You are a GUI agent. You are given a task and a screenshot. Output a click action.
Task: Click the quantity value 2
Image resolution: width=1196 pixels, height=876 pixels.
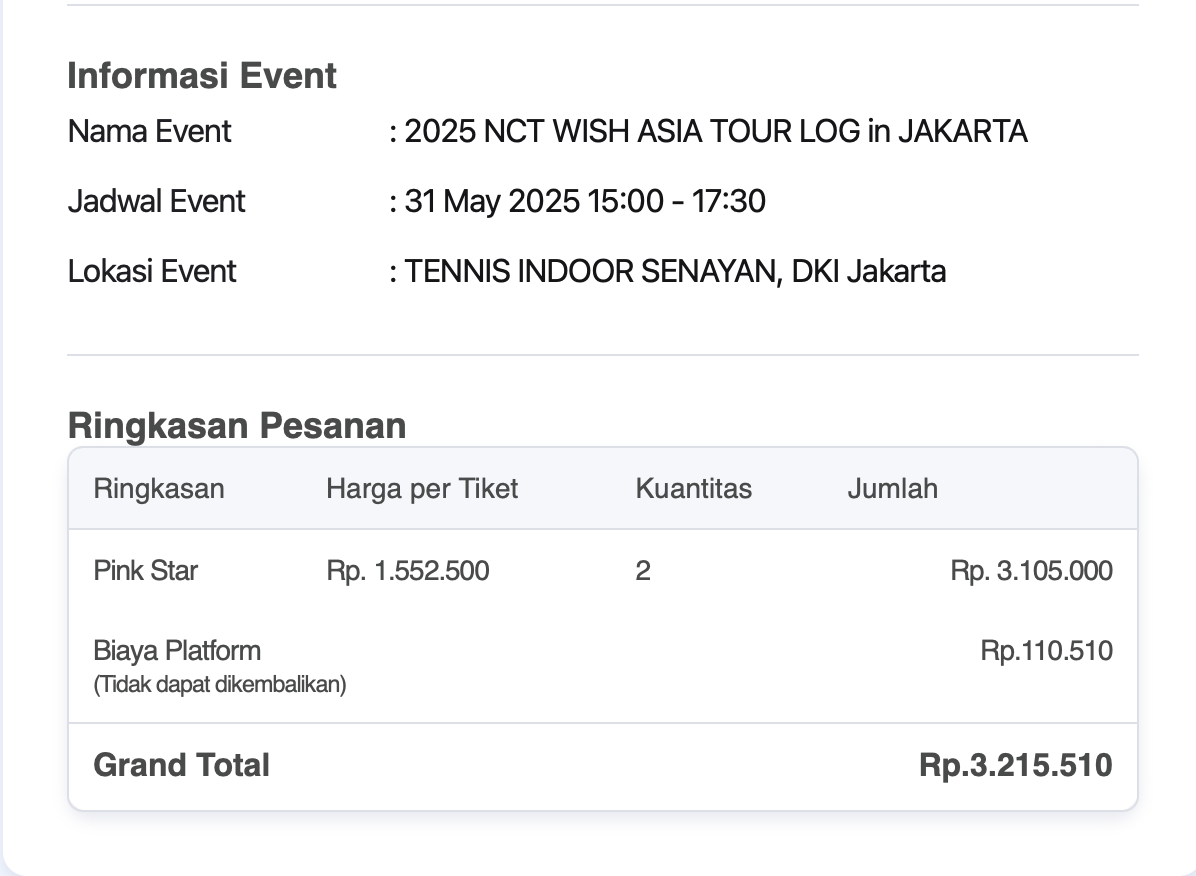pyautogui.click(x=643, y=571)
